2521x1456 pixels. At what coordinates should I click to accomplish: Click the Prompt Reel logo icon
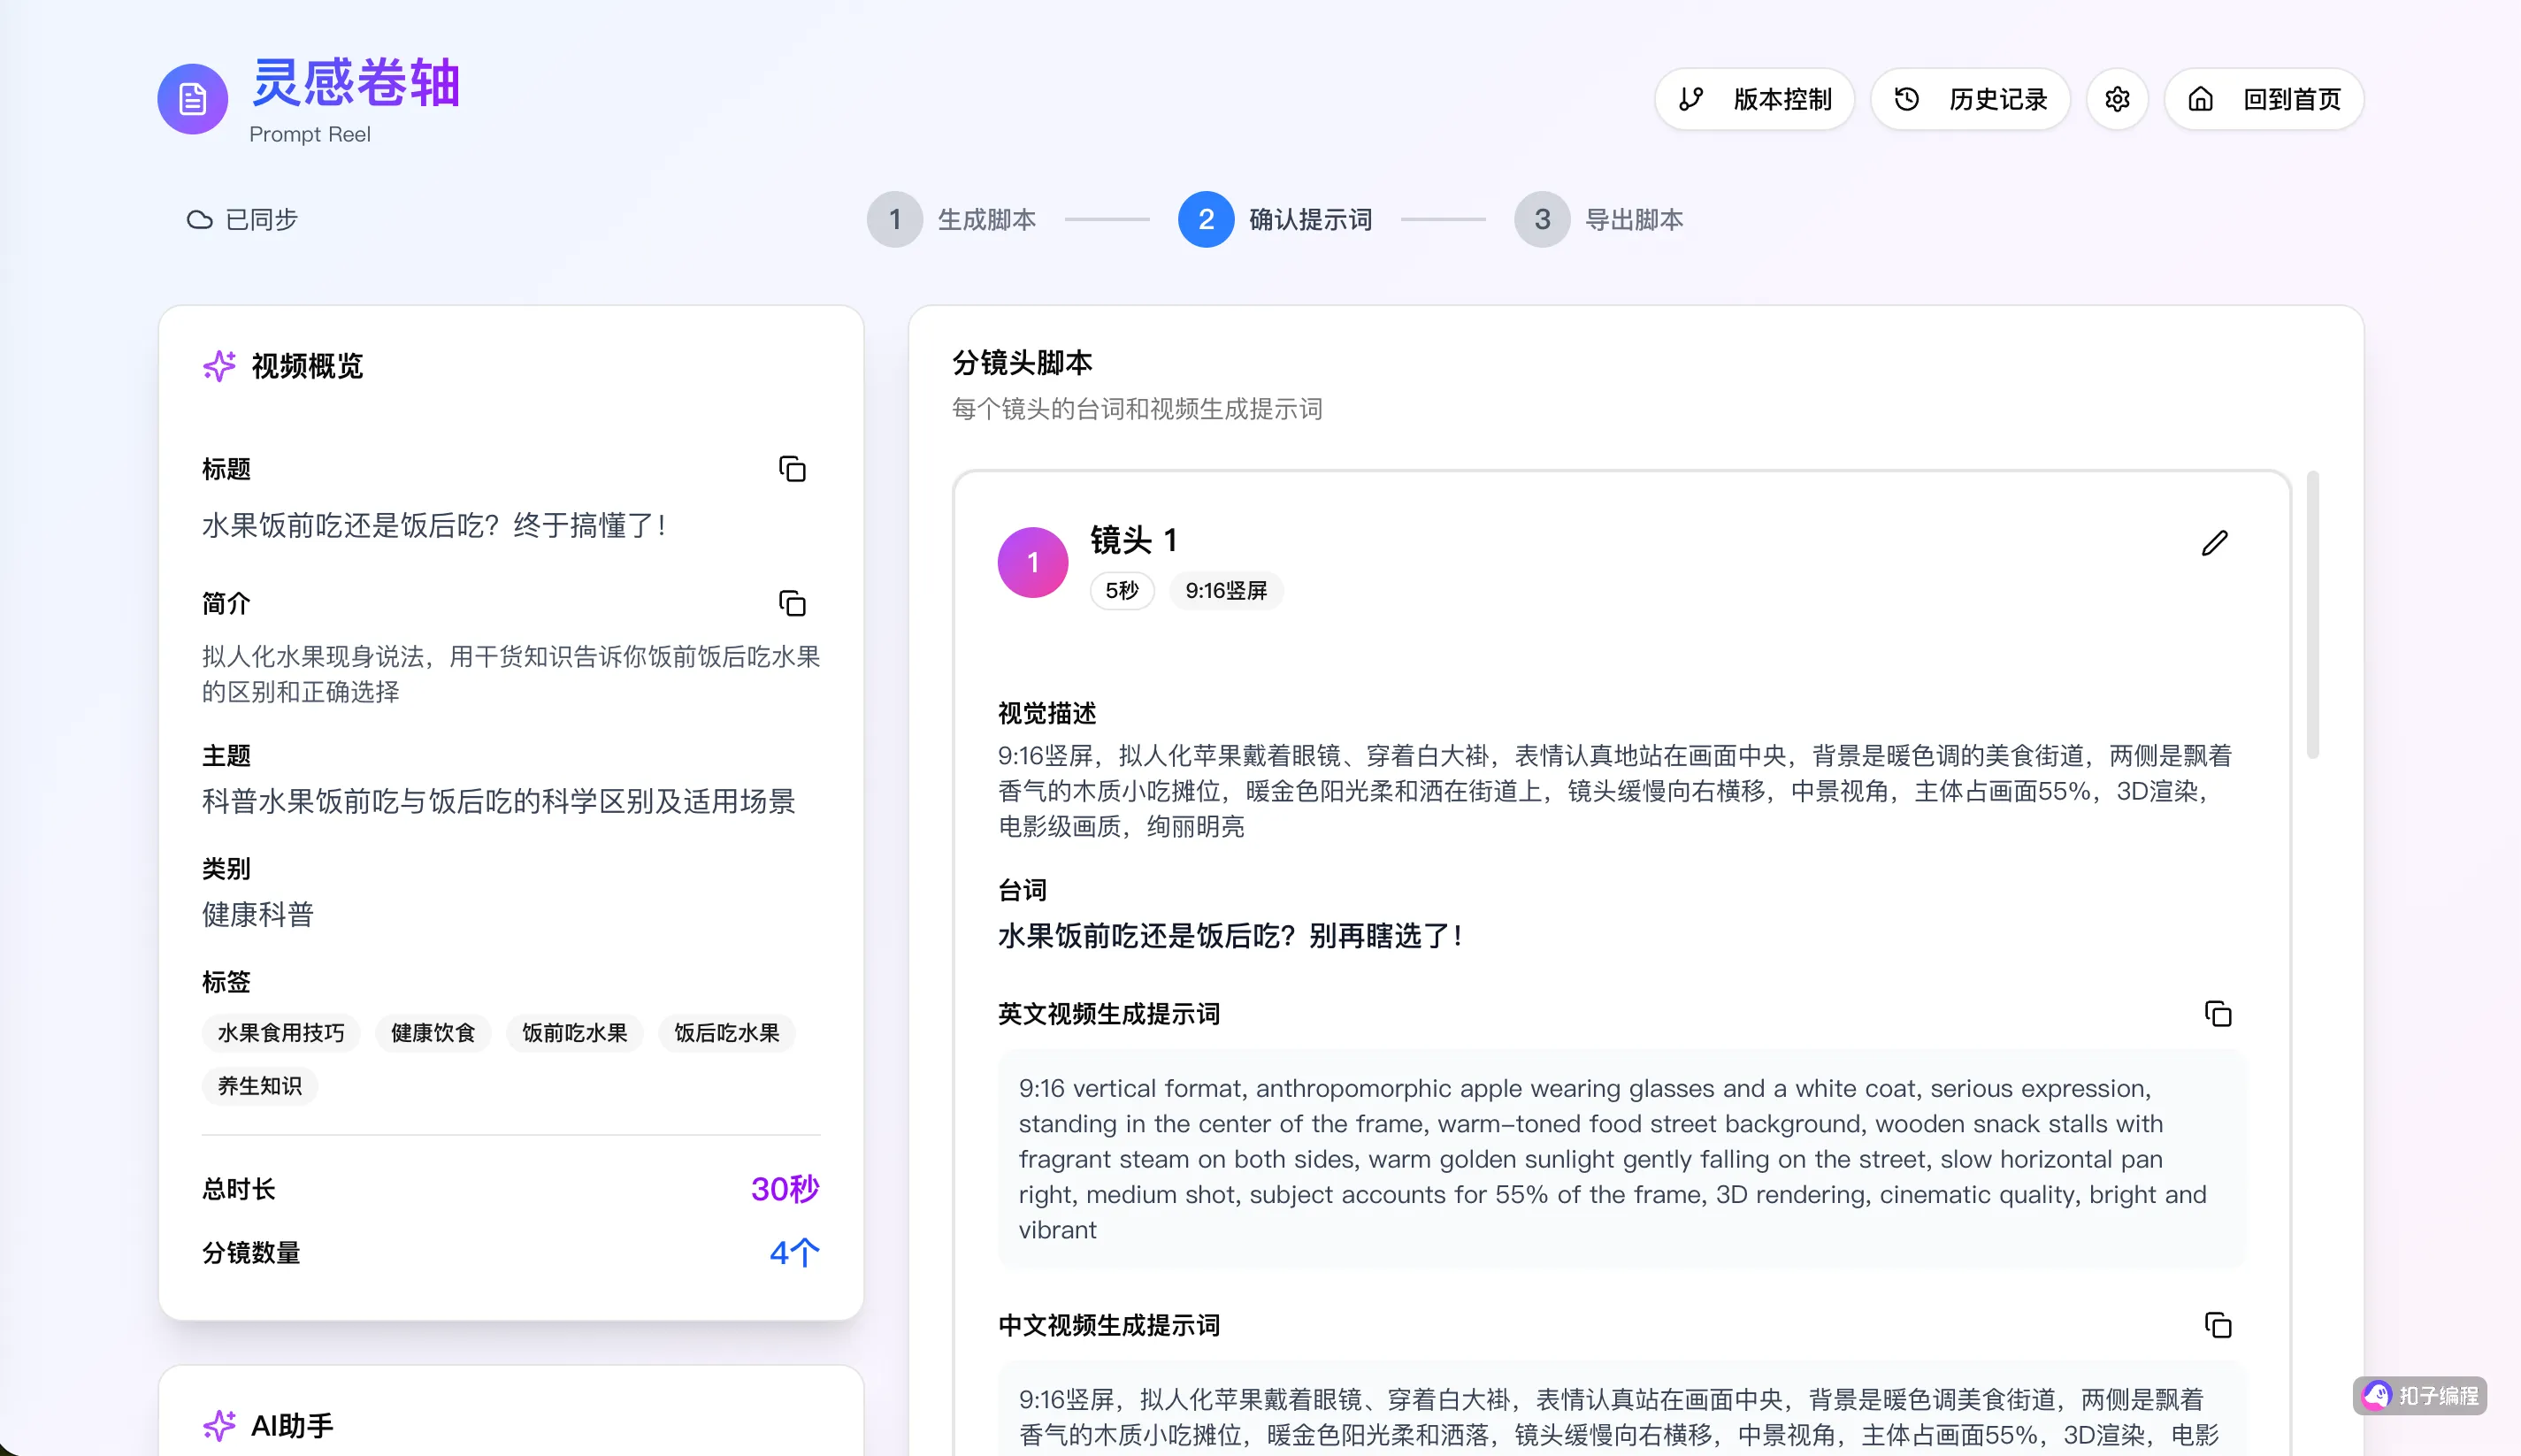(192, 99)
